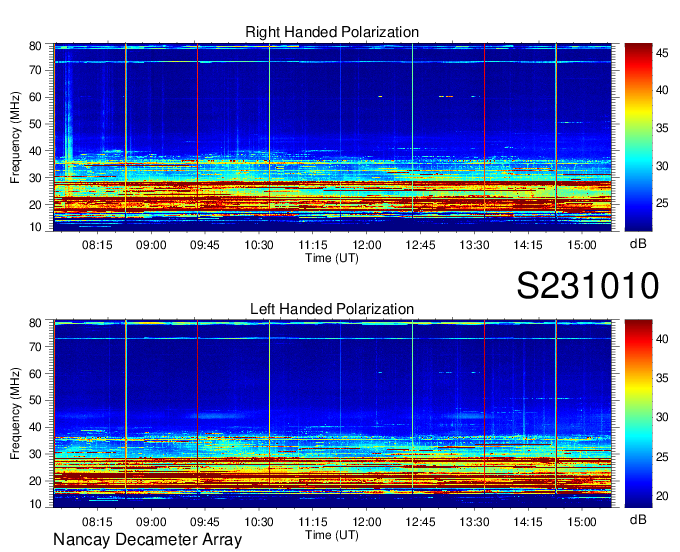The image size is (680, 552).
Task: Click 'Frequency (MHz)' label of Left Handed plot
Action: click(15, 414)
